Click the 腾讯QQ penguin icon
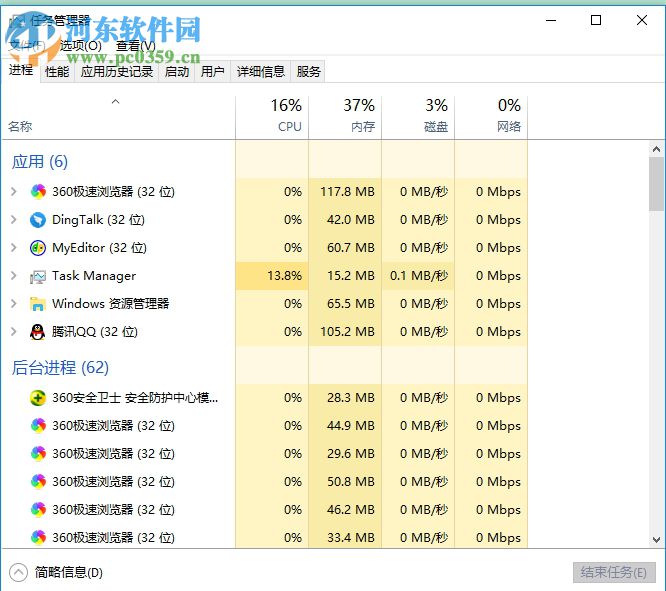The width and height of the screenshot is (666, 591). pos(38,332)
